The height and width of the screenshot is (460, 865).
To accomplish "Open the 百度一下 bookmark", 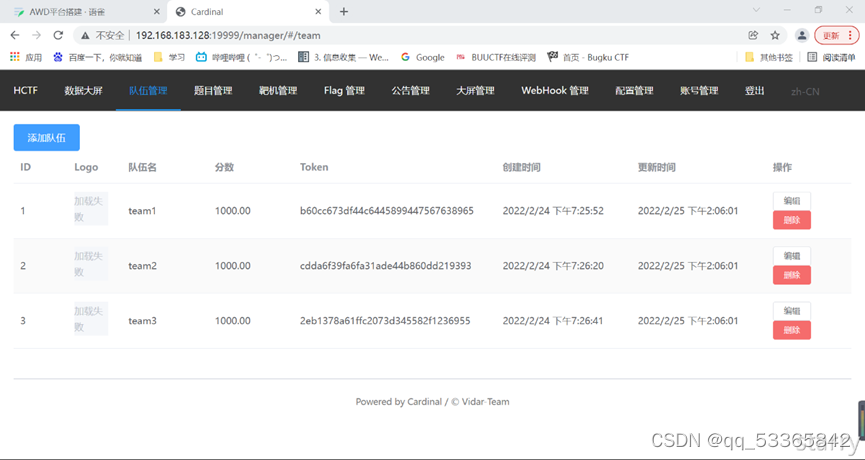I will [x=98, y=57].
